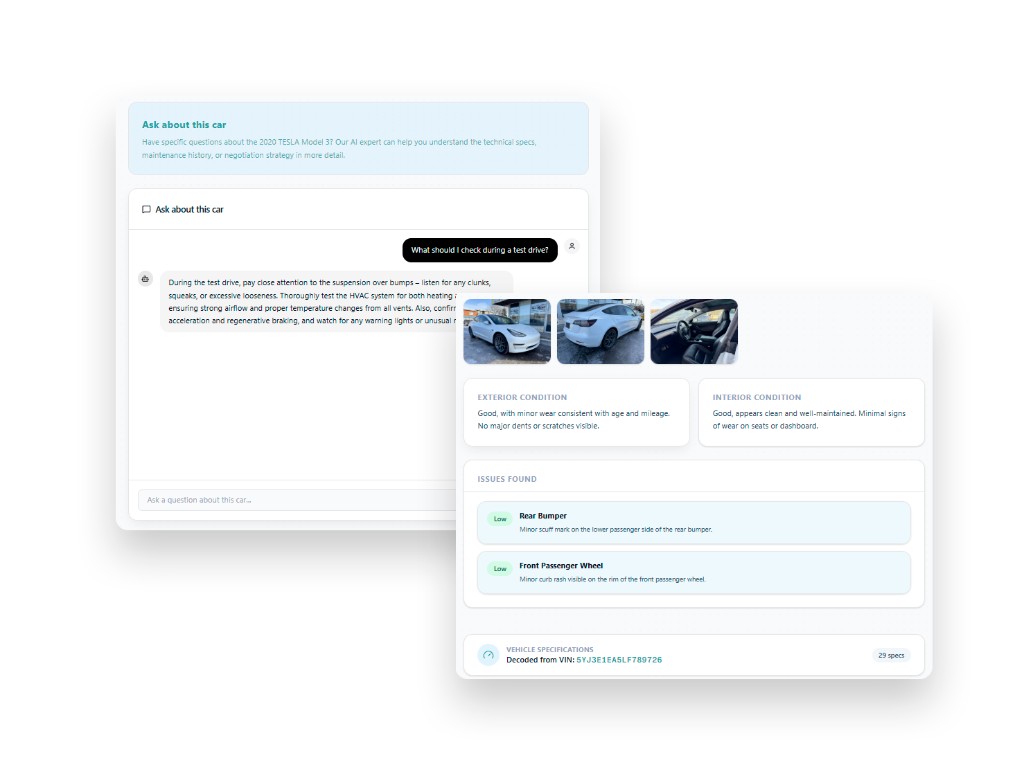Click the 29 specs counter badge
1024x767 pixels.
coord(890,655)
